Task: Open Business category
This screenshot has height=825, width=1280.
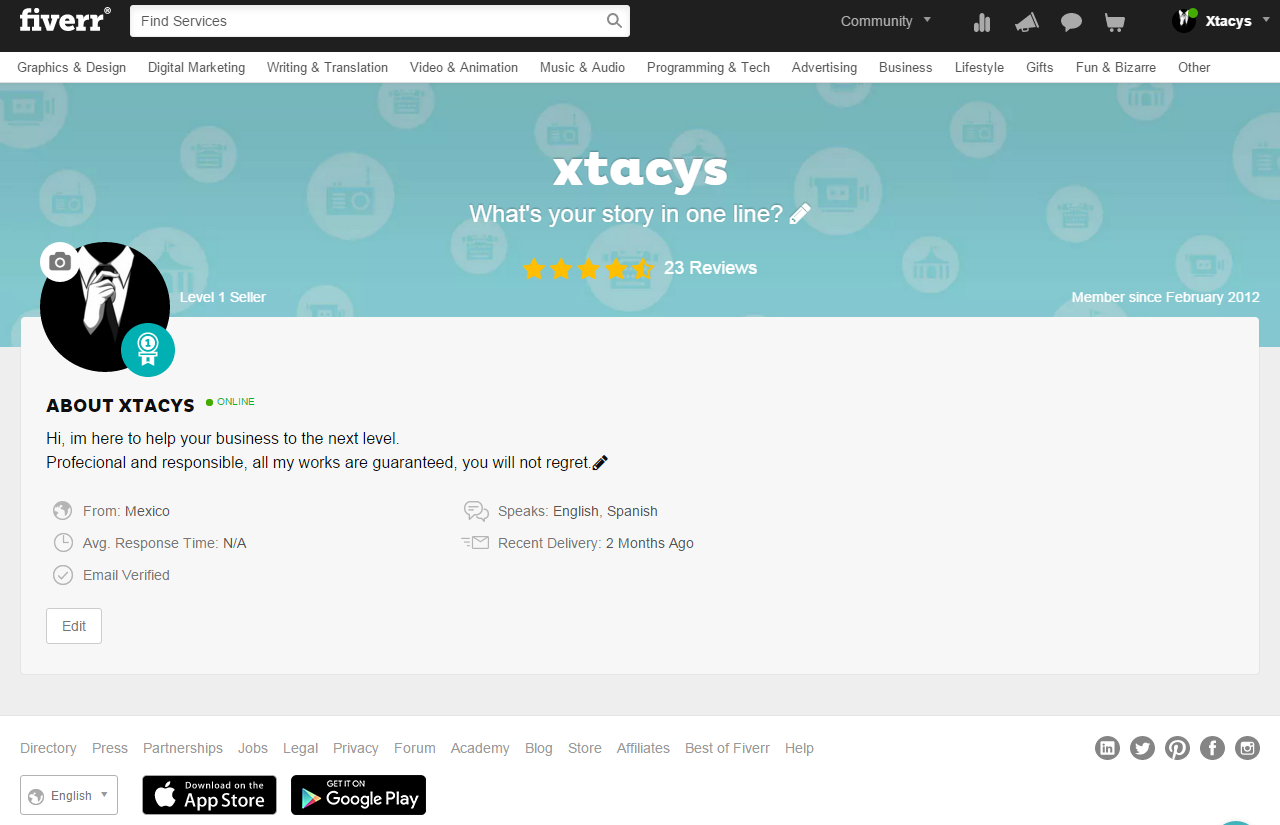Action: pos(905,68)
